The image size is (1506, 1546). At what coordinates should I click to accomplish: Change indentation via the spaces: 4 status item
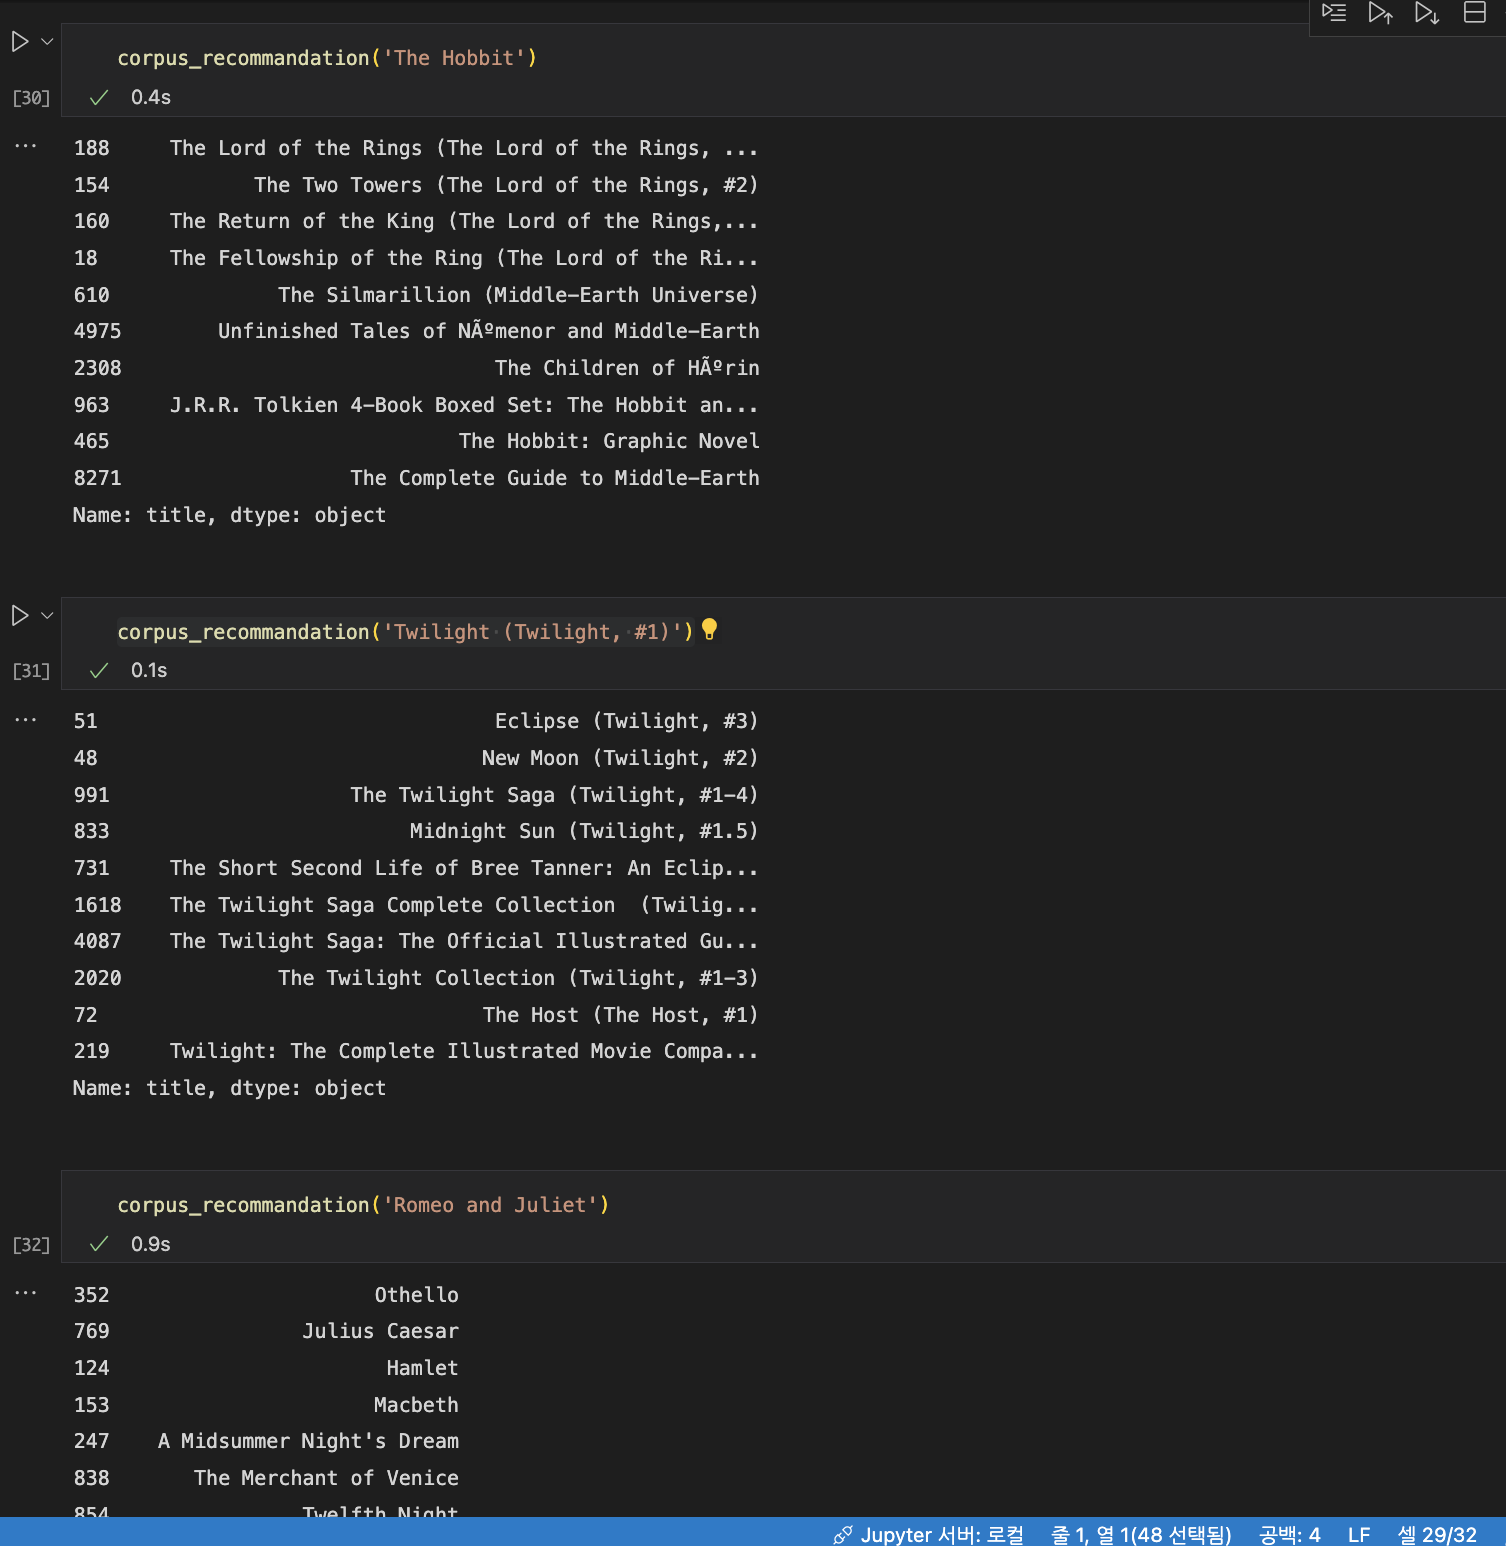click(1289, 1534)
